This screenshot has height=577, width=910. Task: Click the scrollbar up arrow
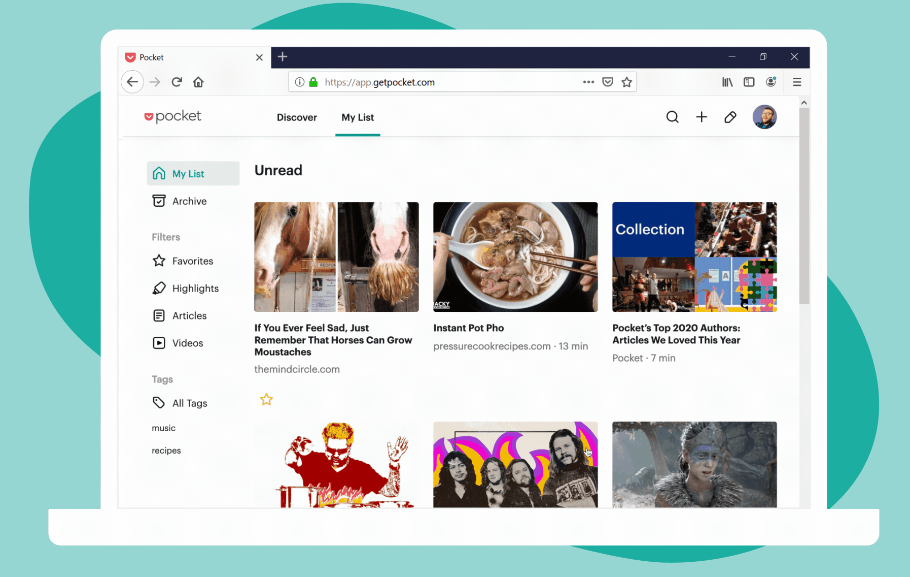point(804,103)
